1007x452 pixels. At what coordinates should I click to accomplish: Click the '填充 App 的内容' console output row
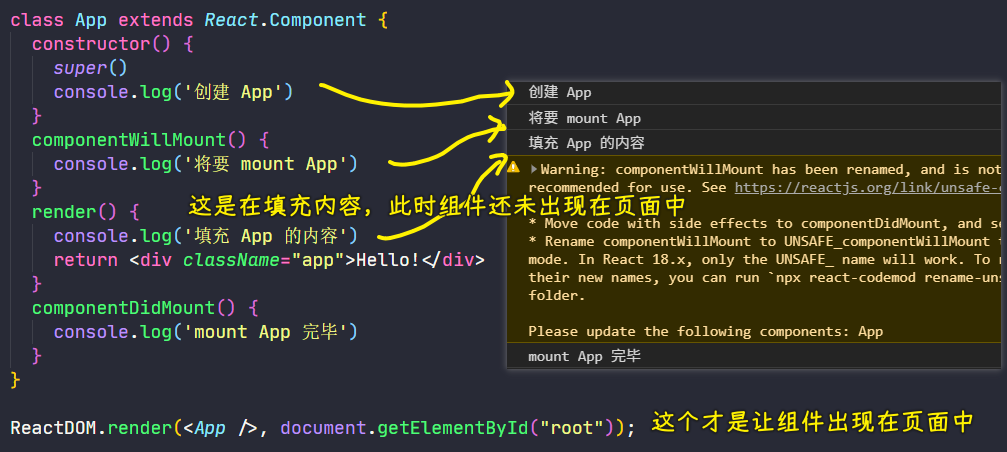586,143
